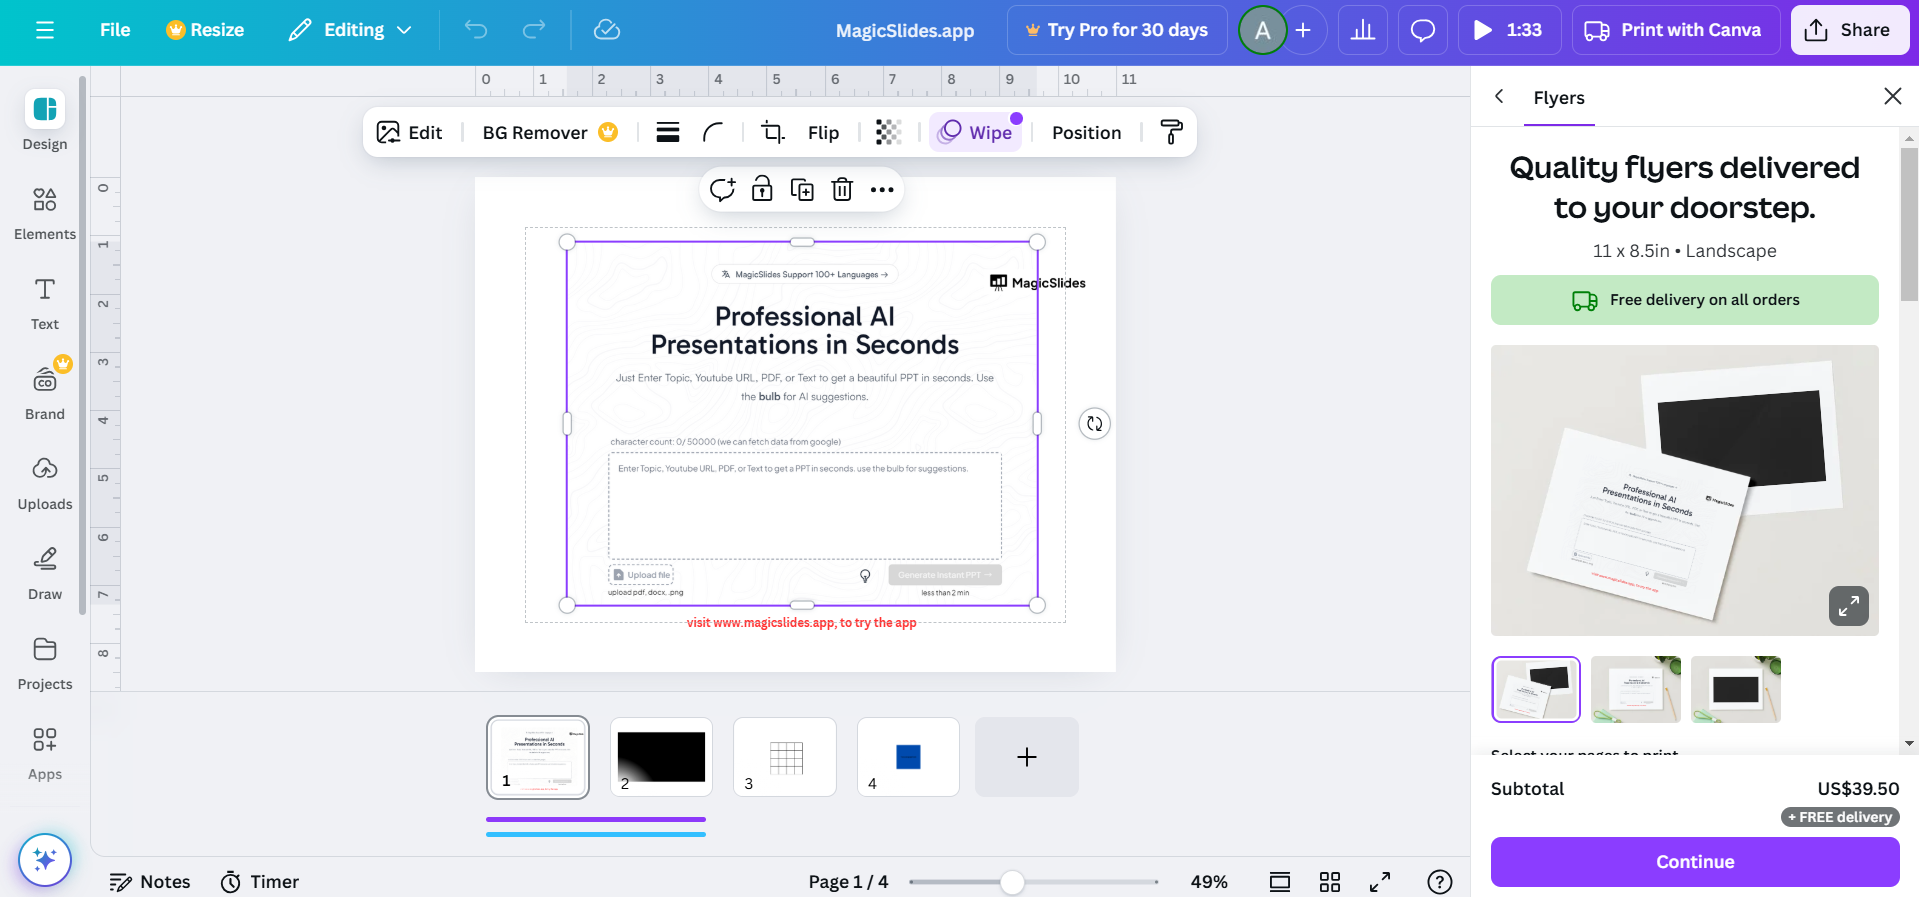
Task: Open the copy style paint roller
Action: pos(1171,132)
